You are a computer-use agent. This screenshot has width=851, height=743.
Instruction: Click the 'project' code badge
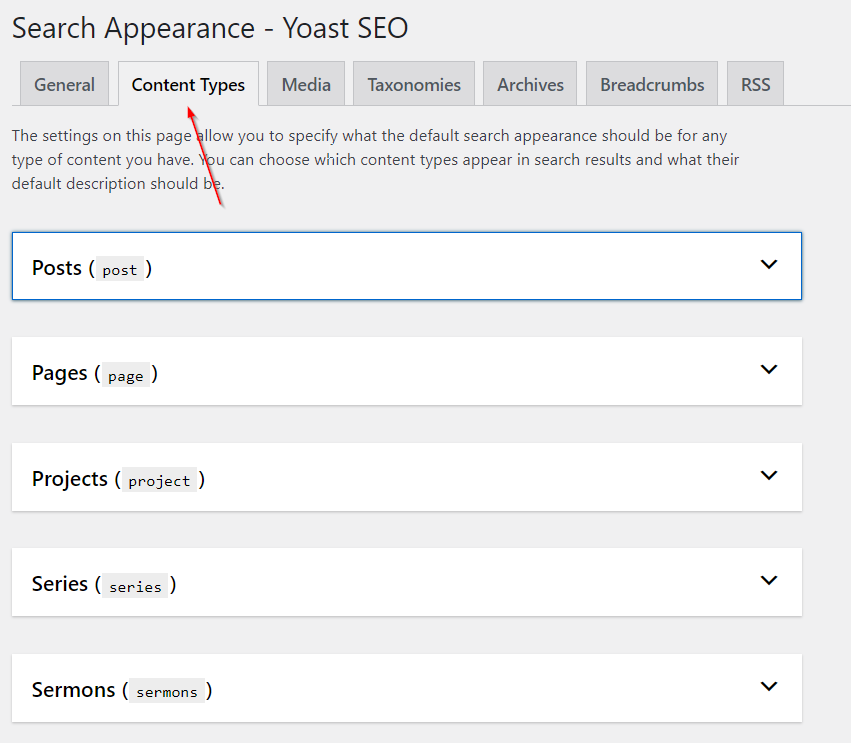(x=159, y=481)
